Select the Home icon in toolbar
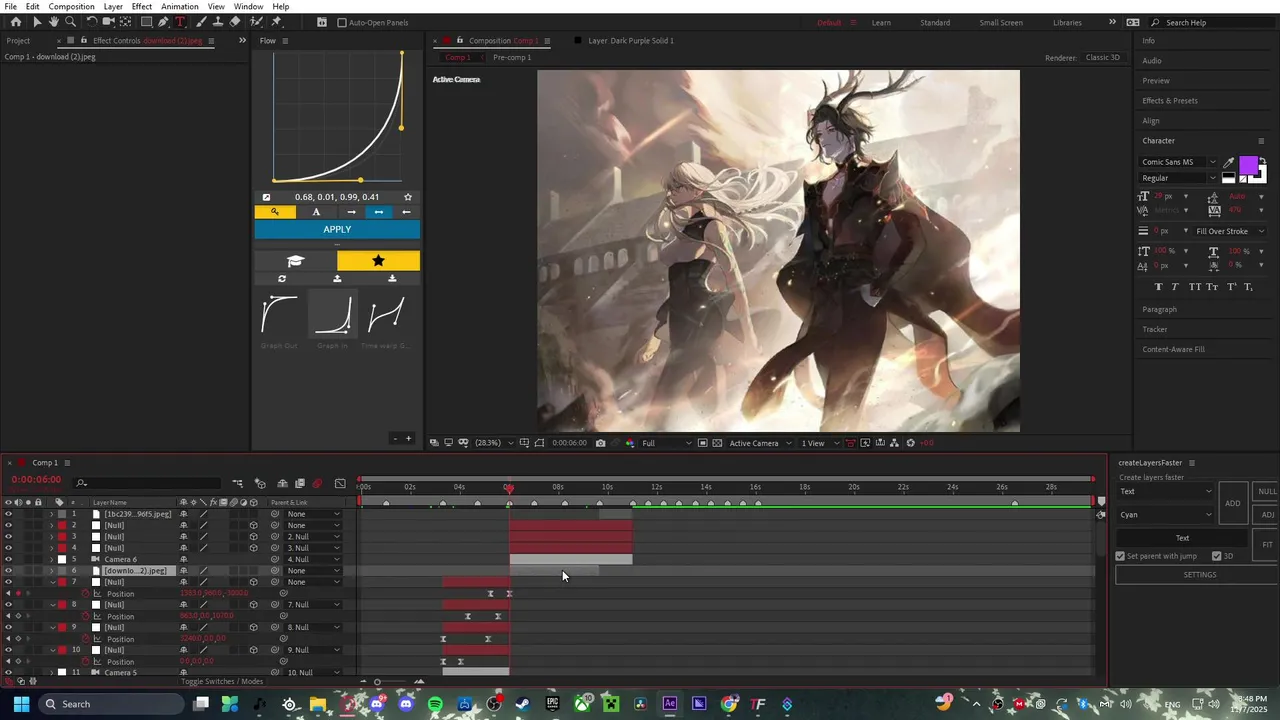 pos(15,22)
